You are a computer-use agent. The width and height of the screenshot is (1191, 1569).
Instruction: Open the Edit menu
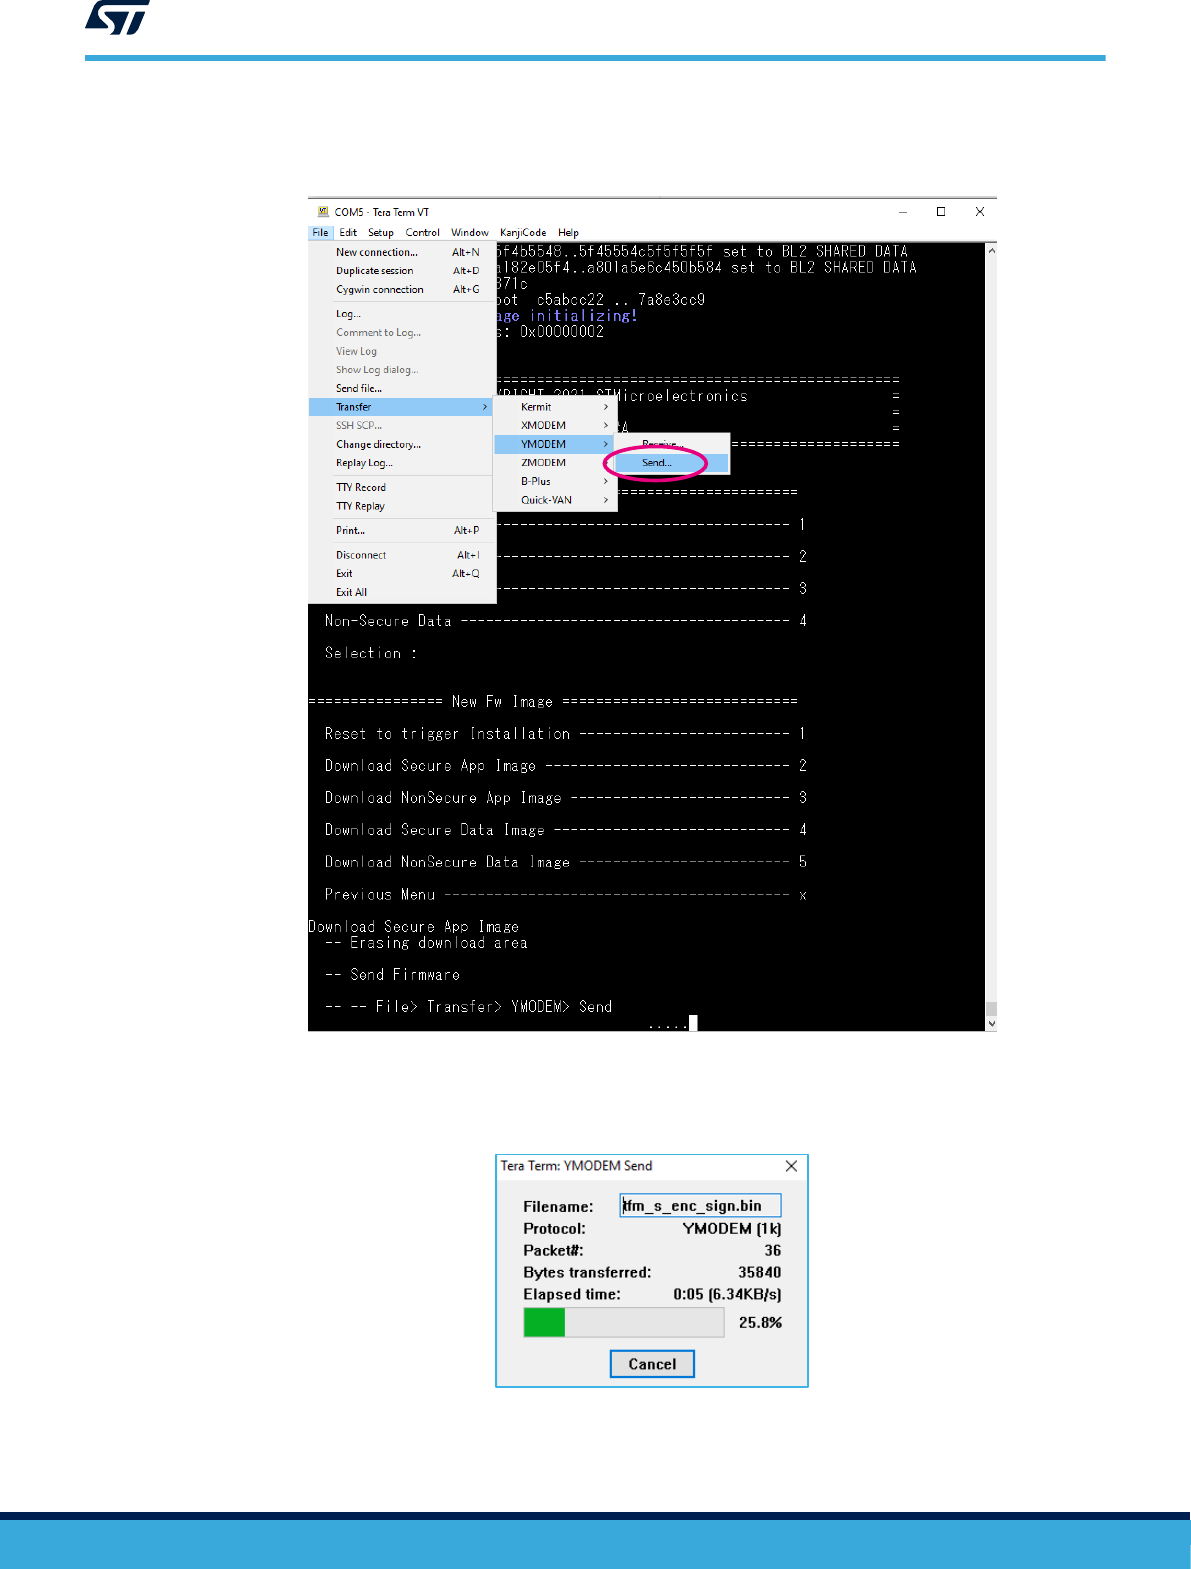[348, 232]
